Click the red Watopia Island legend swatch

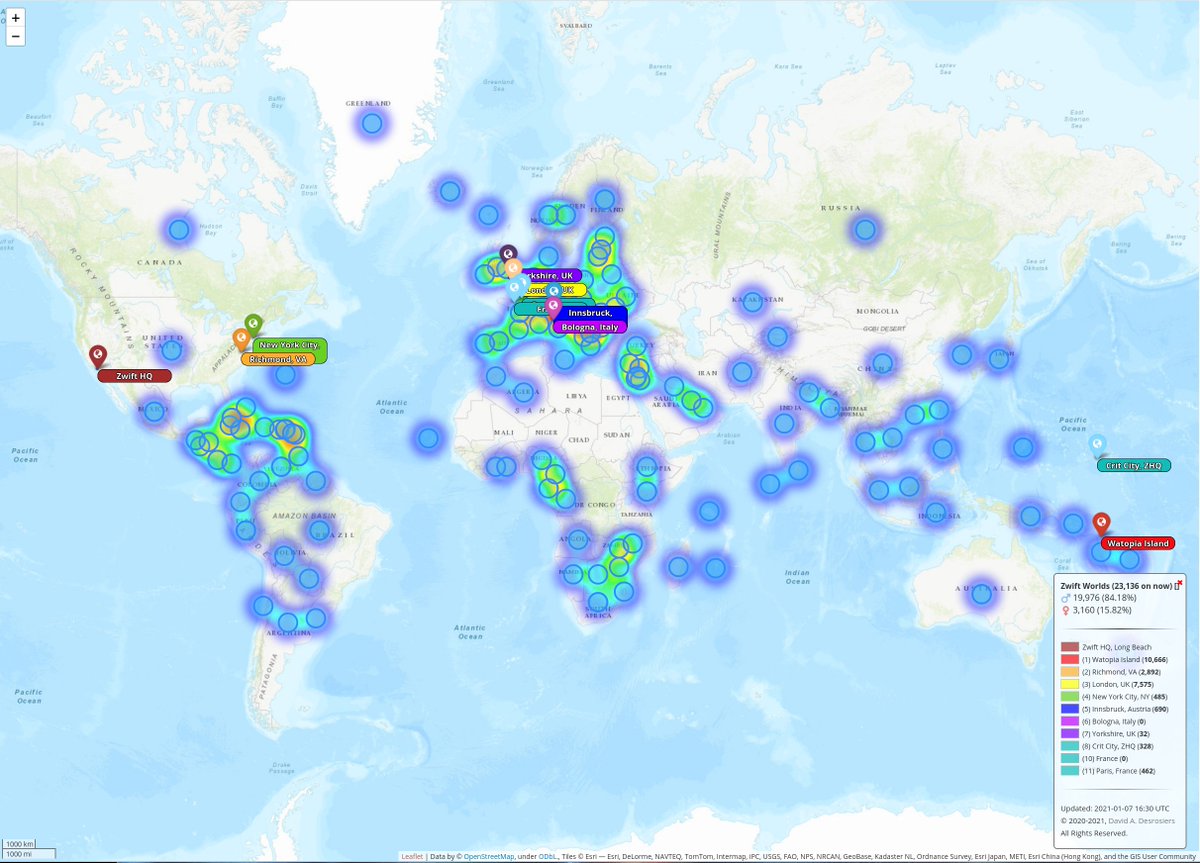1070,660
